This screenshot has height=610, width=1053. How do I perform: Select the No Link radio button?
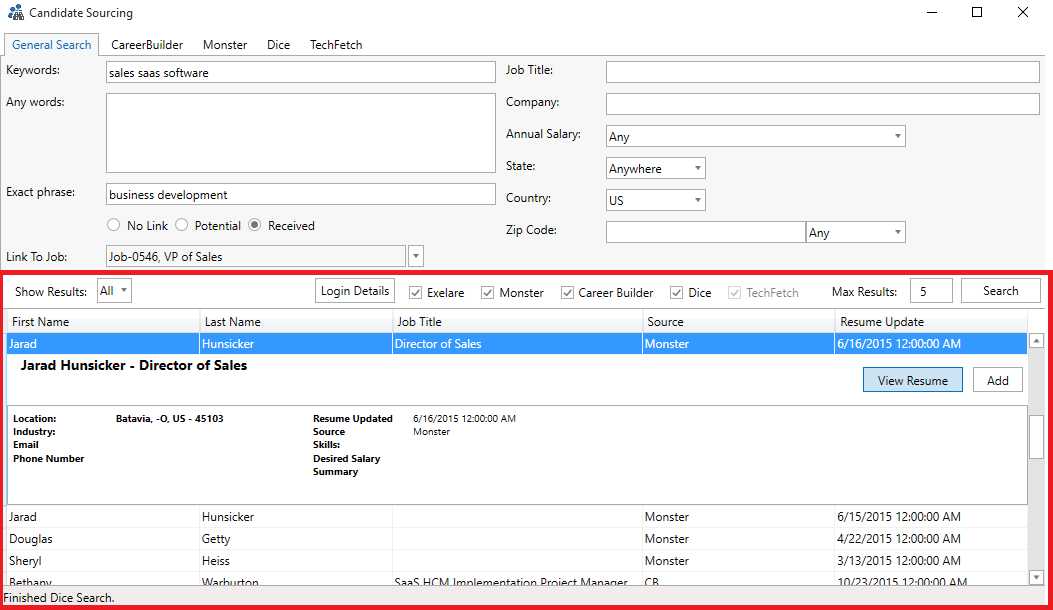(x=113, y=225)
